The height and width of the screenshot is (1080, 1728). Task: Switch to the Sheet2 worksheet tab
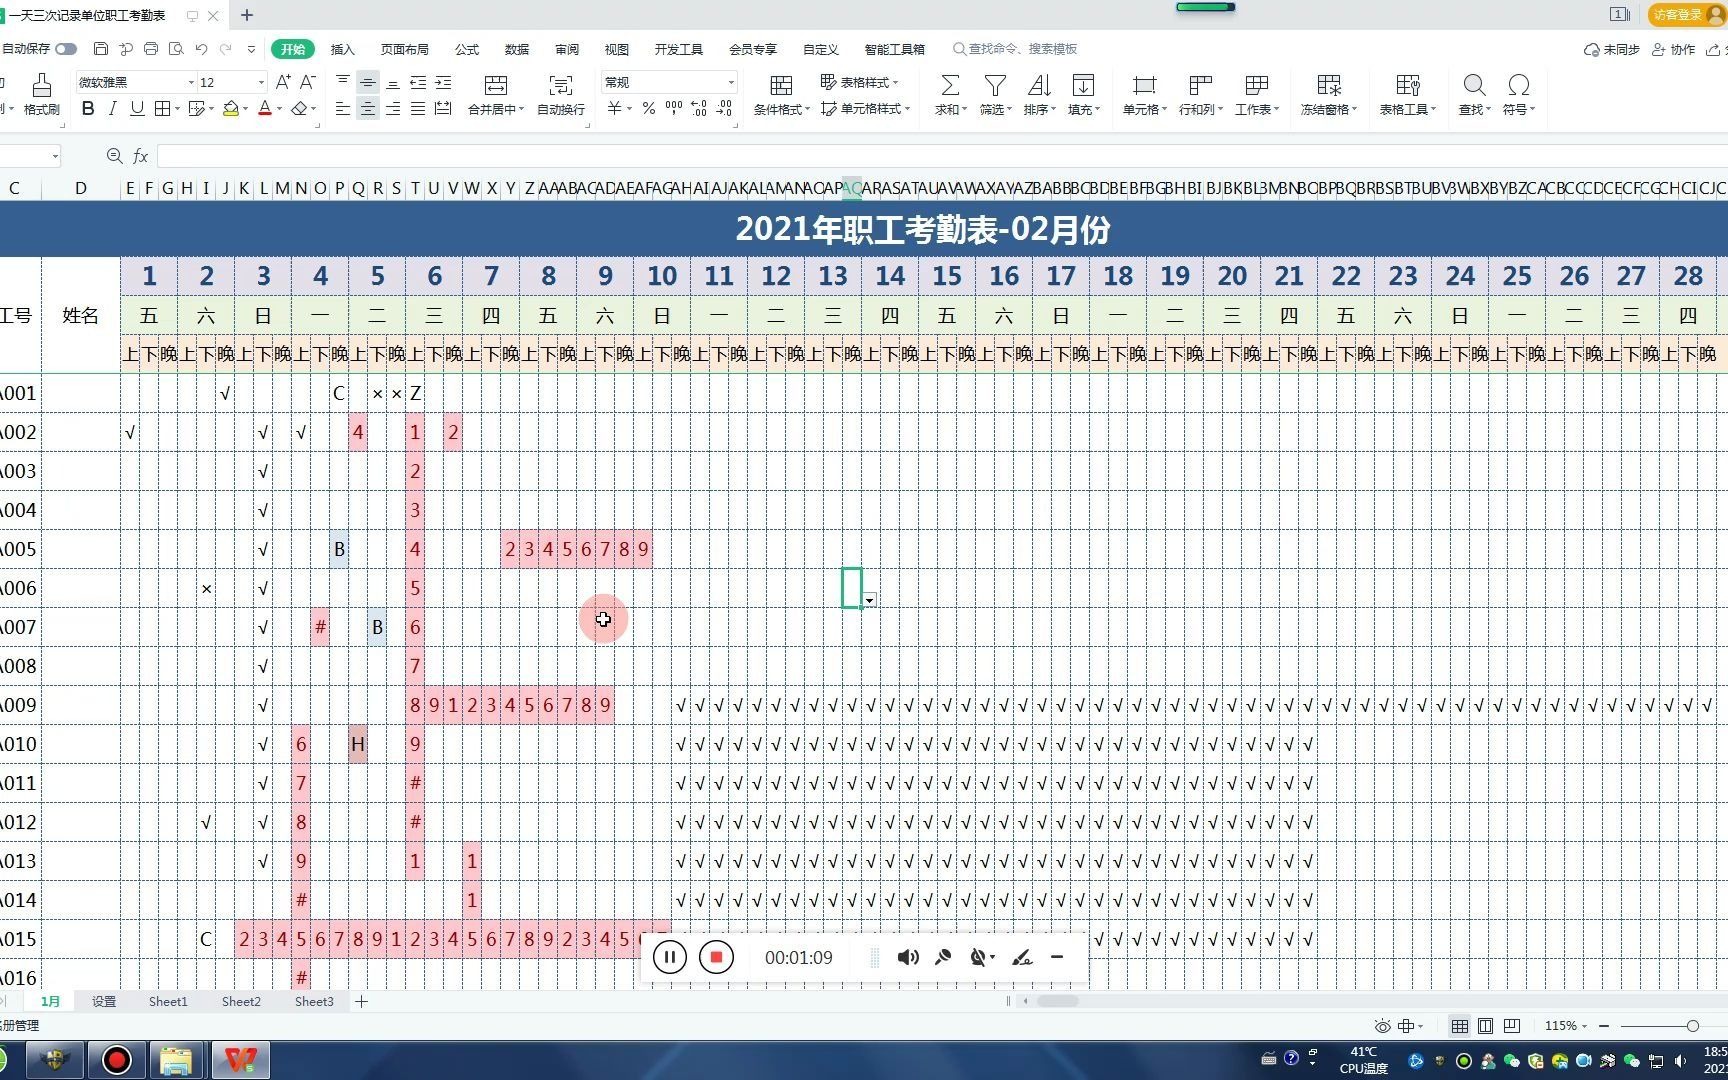240,1001
